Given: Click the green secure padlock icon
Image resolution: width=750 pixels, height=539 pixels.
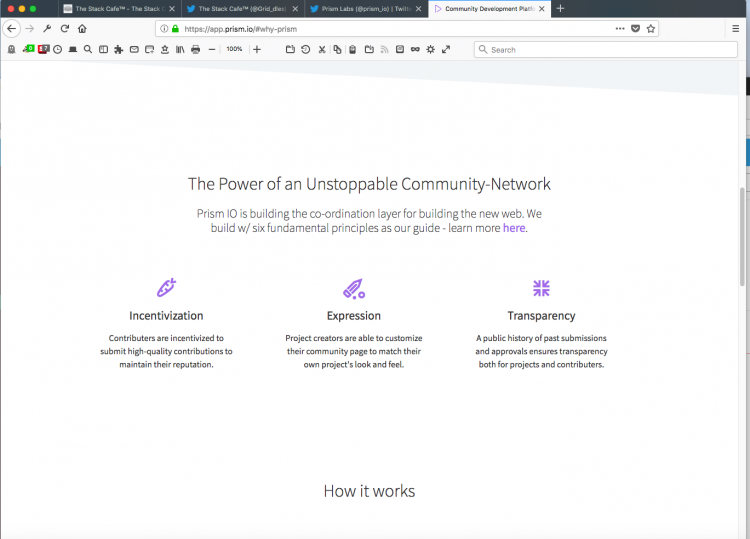Looking at the screenshot, I should tap(176, 29).
